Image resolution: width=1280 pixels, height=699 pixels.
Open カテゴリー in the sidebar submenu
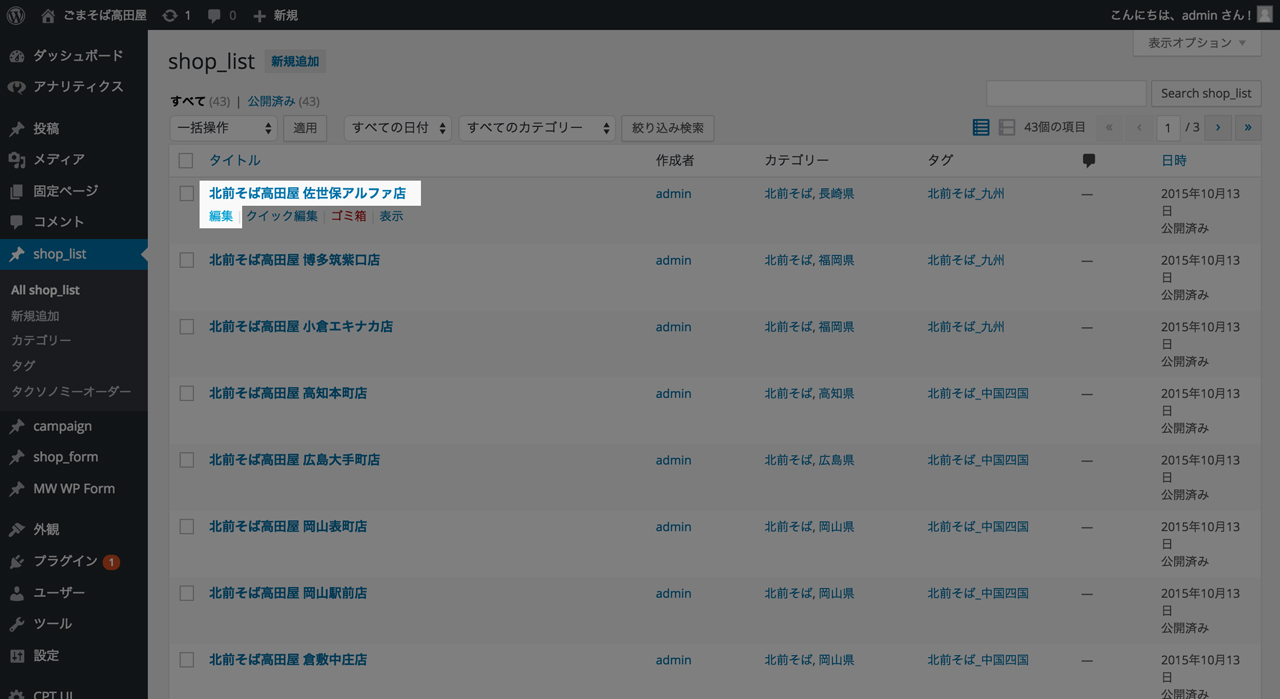pos(41,341)
